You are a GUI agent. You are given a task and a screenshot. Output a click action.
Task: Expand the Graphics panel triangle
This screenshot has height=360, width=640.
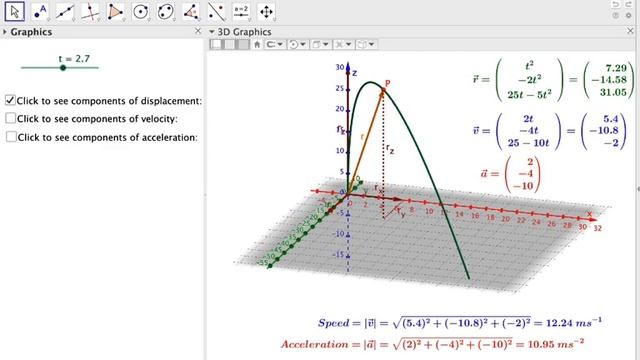tap(4, 31)
